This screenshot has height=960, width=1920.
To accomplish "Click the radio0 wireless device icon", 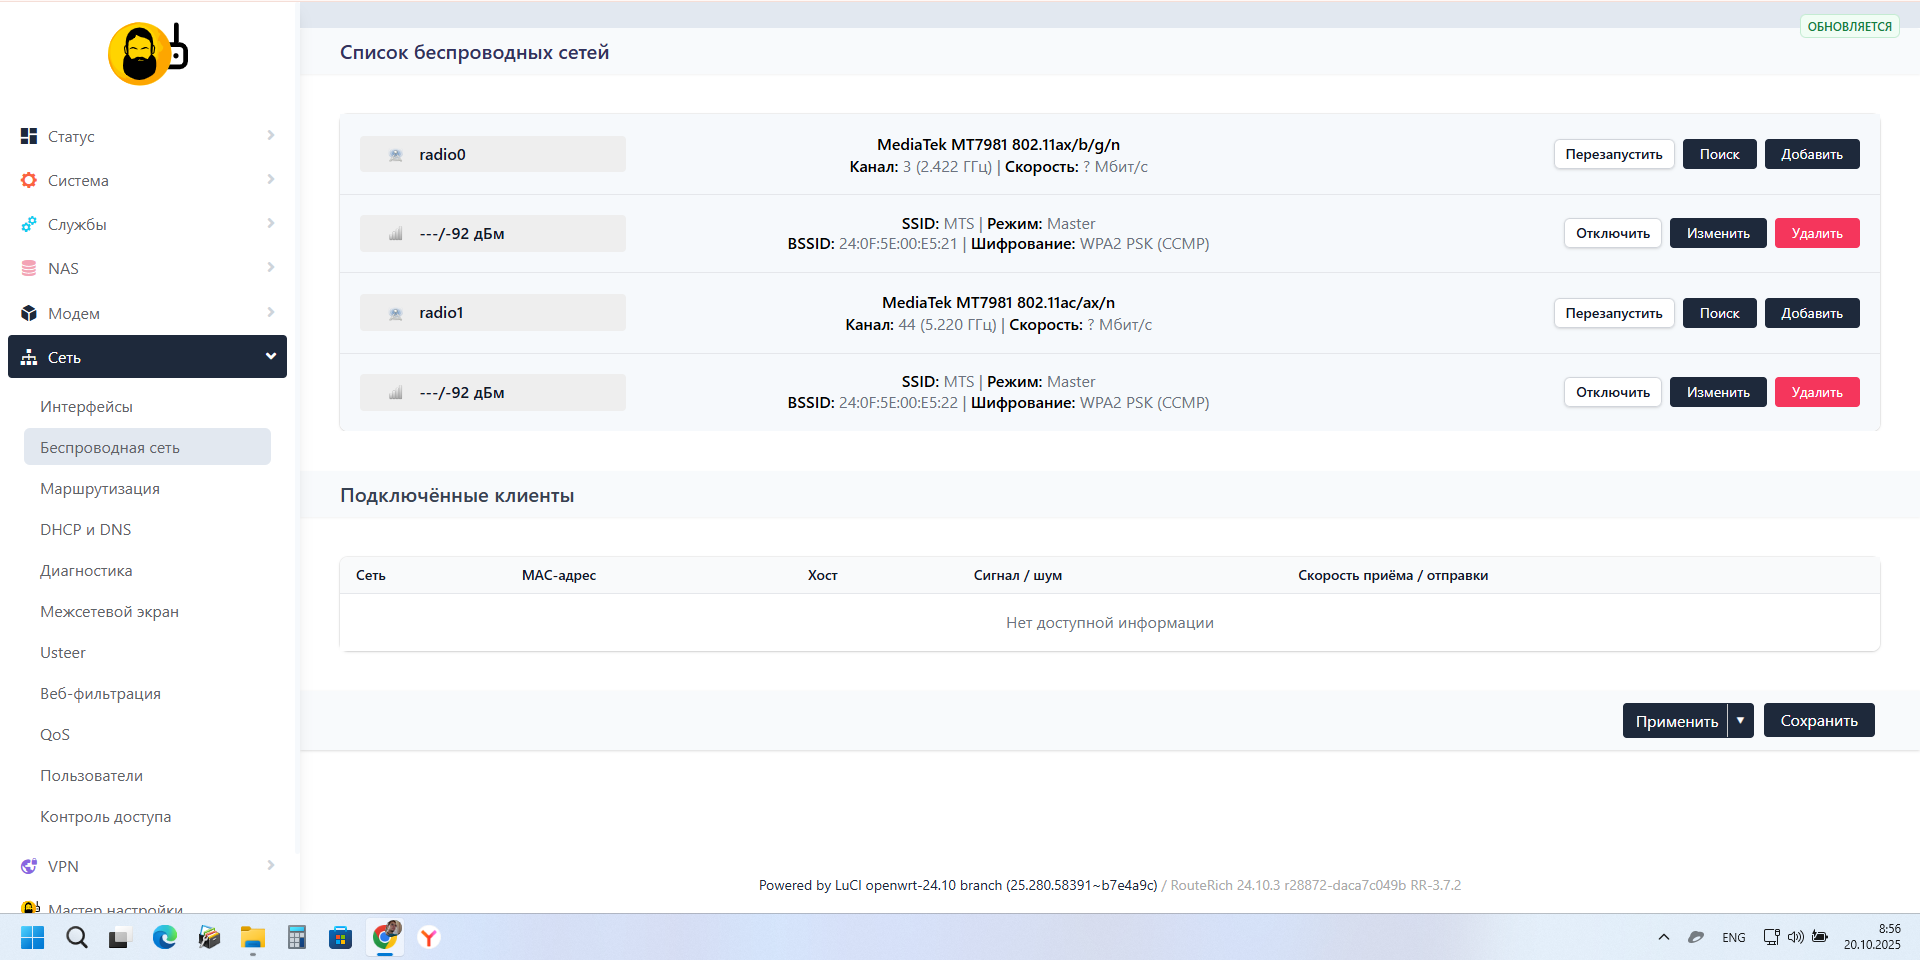I will click(x=396, y=155).
